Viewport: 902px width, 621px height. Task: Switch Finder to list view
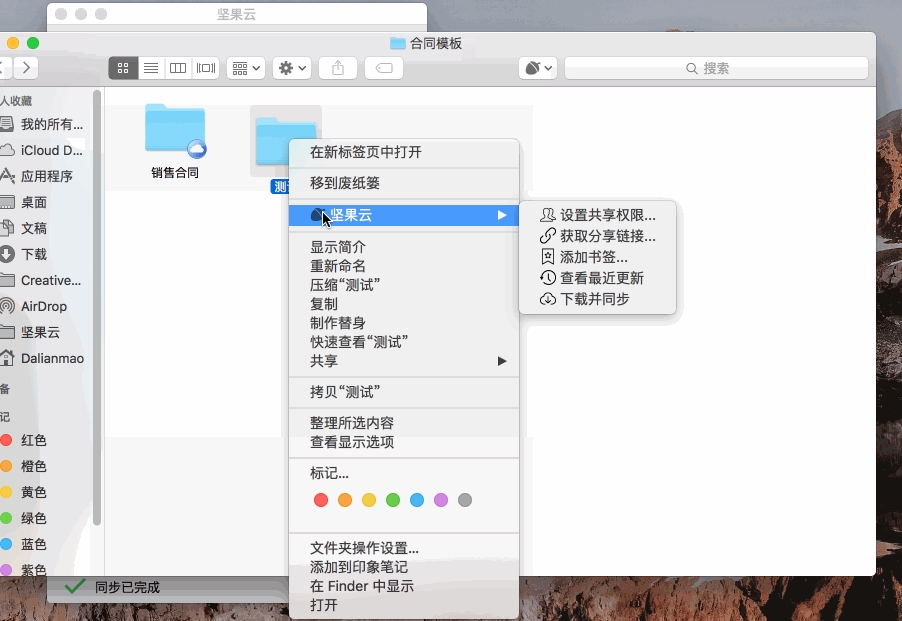[x=151, y=68]
